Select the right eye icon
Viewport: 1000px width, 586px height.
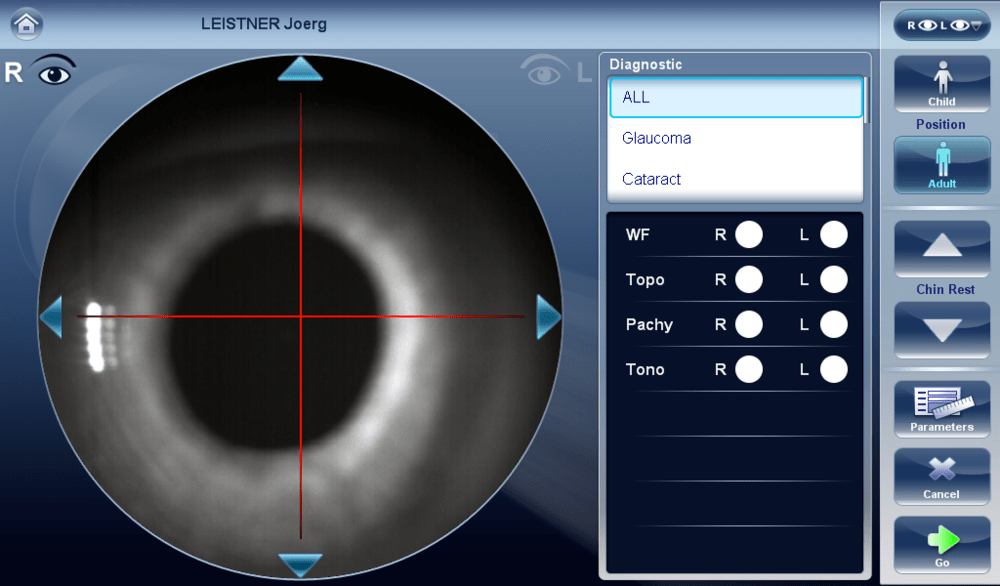tap(55, 72)
